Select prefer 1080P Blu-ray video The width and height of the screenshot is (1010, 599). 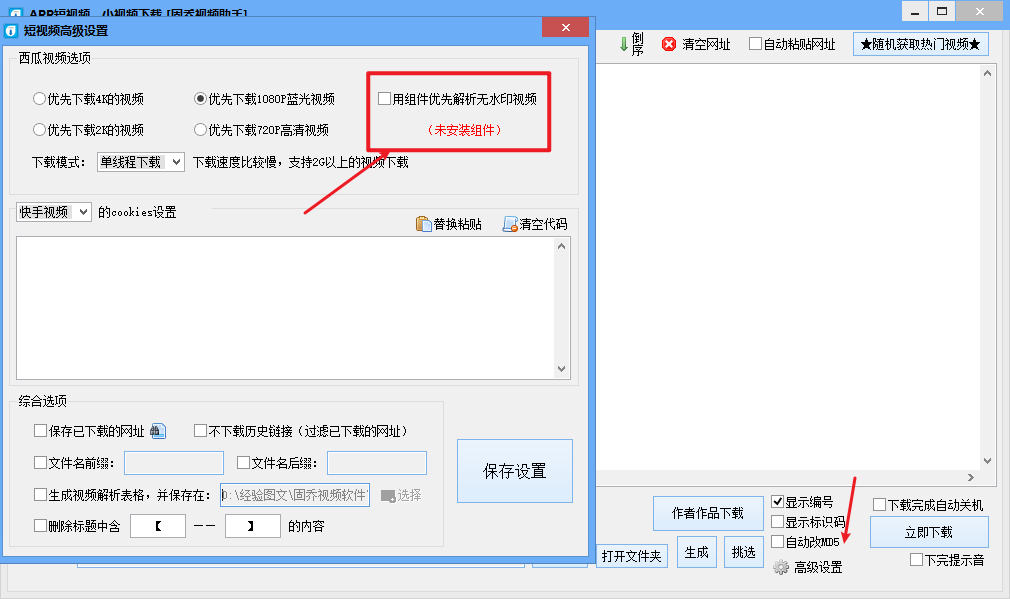tap(200, 99)
